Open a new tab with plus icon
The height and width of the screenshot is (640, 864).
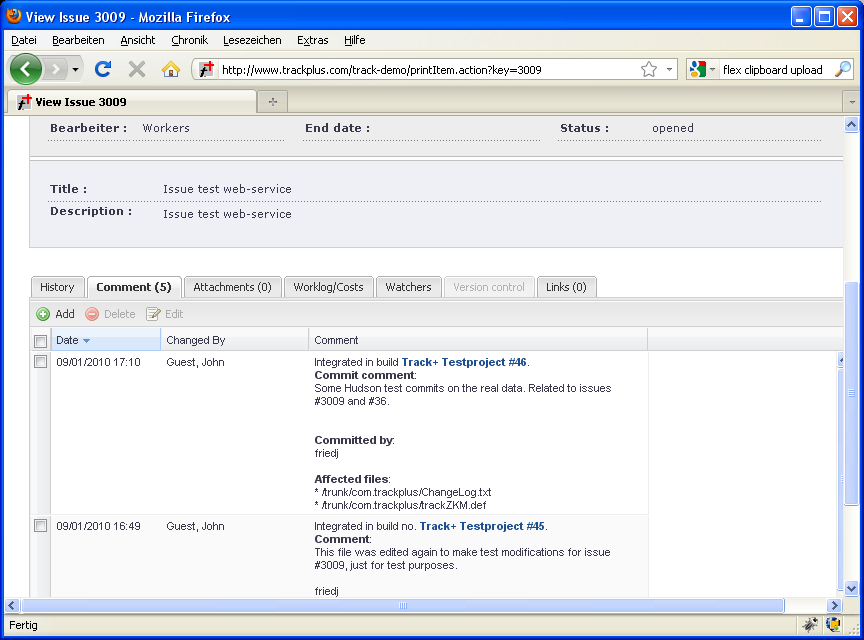[x=271, y=102]
